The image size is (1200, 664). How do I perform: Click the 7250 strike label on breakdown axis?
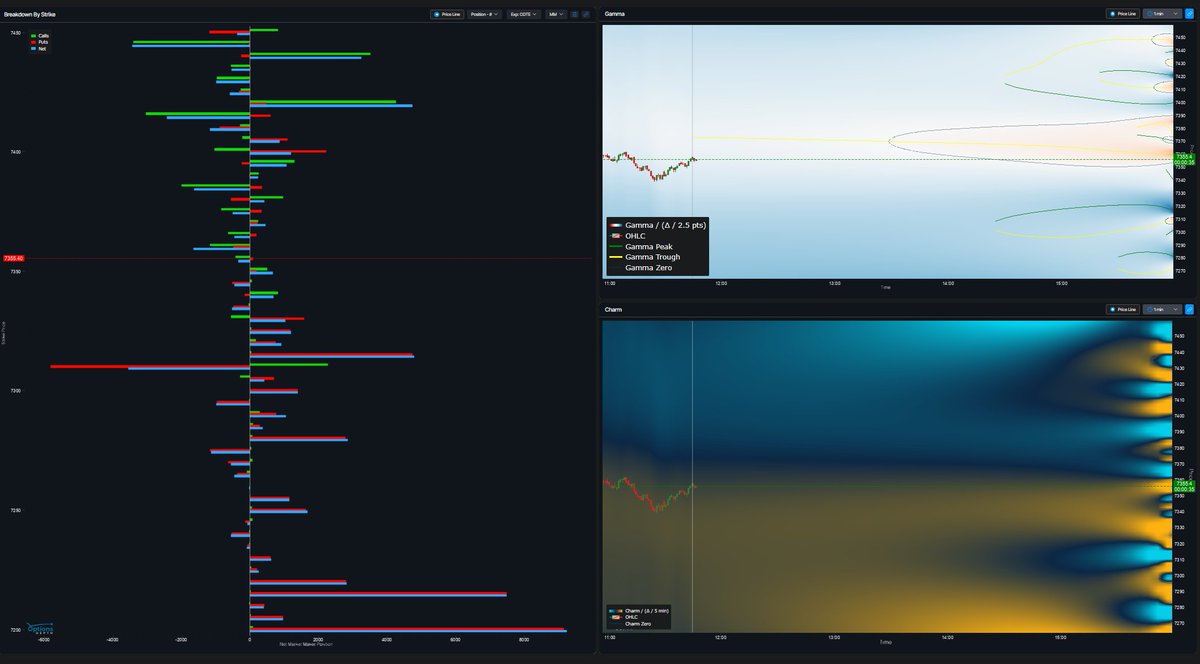(16, 510)
